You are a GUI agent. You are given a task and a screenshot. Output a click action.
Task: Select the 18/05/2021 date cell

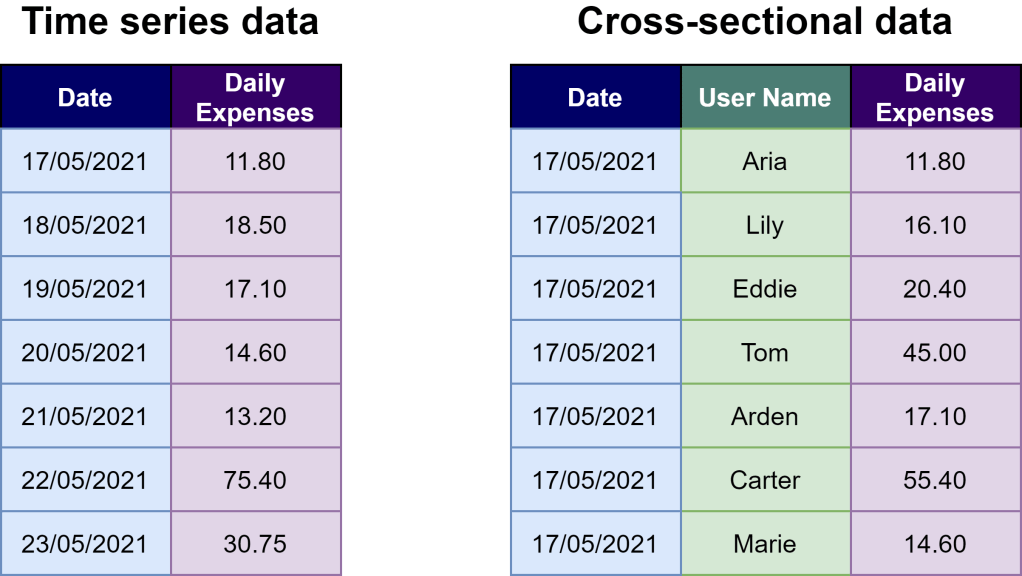(x=85, y=225)
